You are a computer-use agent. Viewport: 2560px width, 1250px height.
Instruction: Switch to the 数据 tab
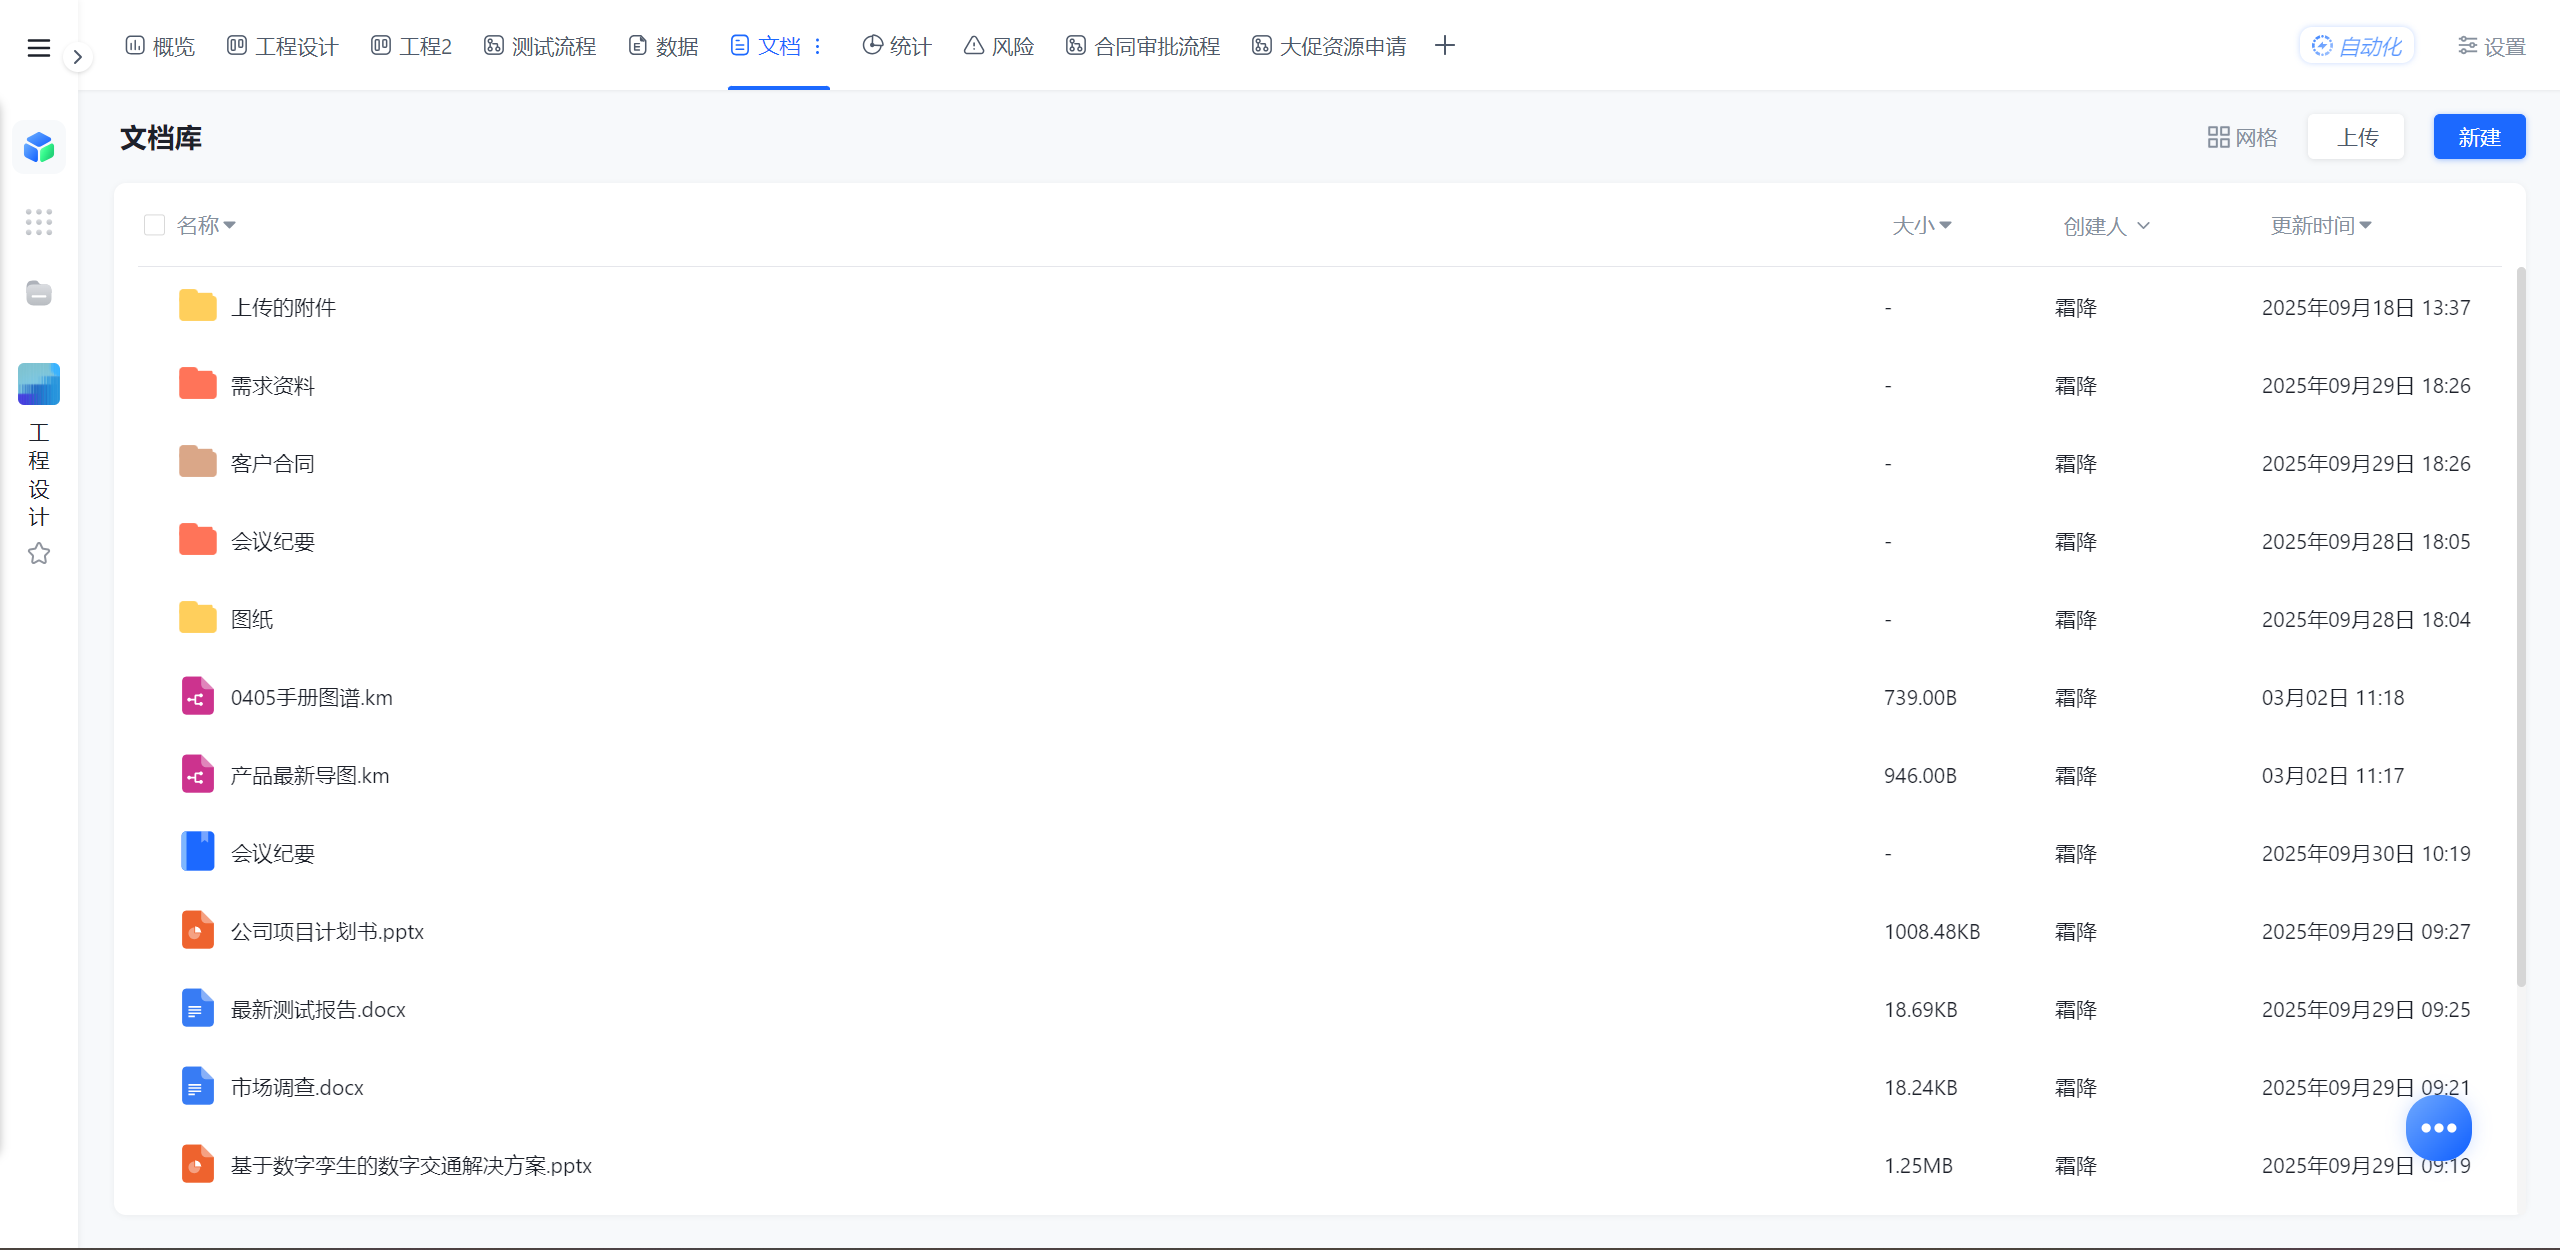[x=663, y=46]
